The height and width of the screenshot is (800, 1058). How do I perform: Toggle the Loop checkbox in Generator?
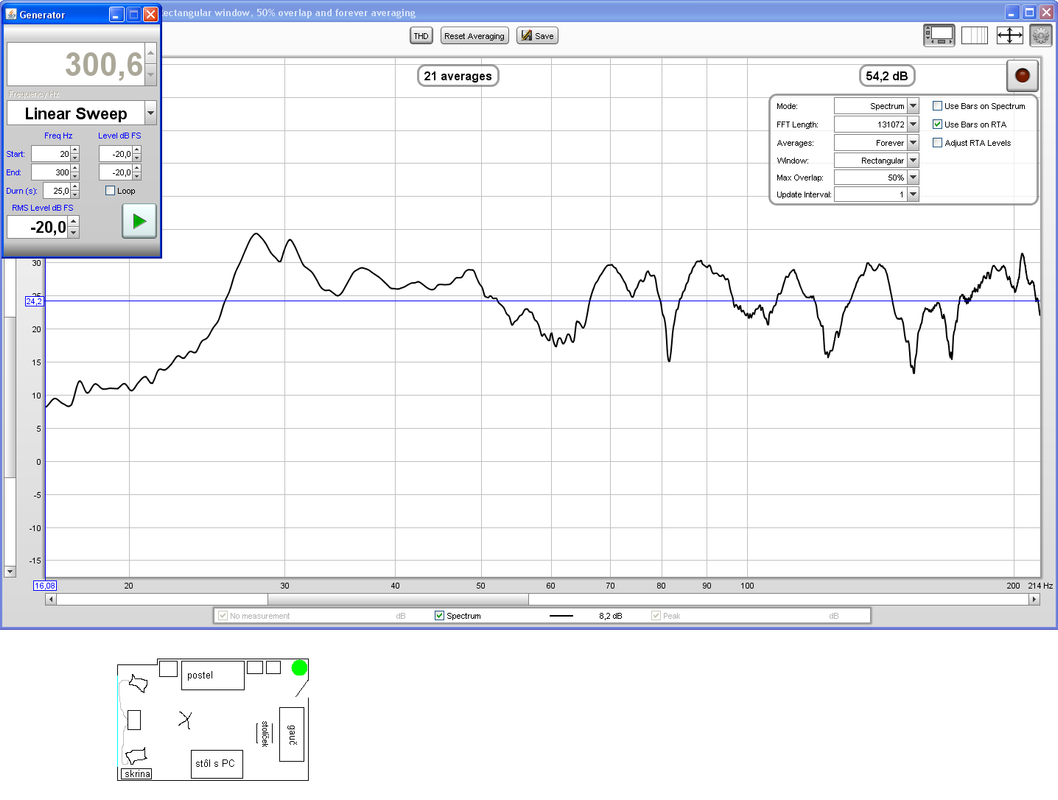pyautogui.click(x=110, y=191)
